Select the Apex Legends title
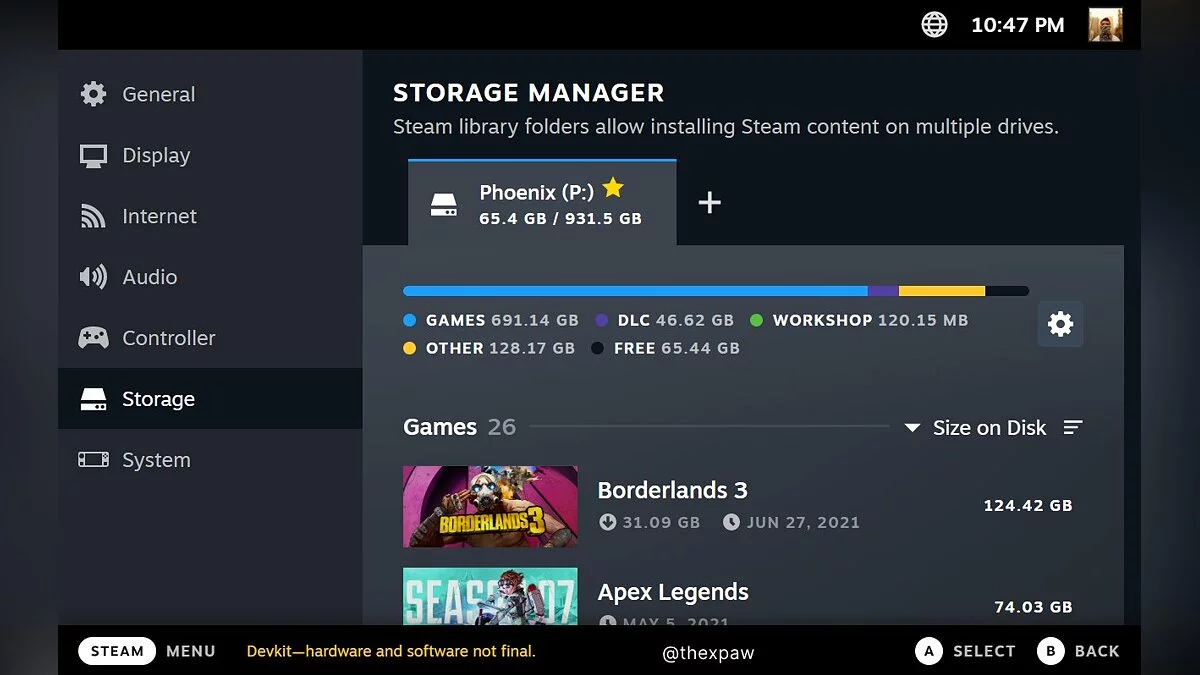Screen dimensions: 1200x675 [673, 592]
